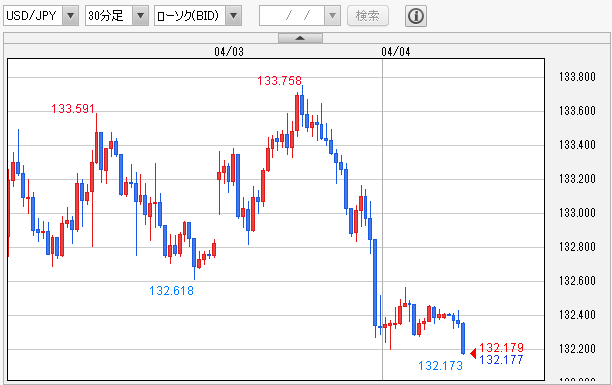
Task: Open the 30分足 timeframe dropdown
Action: click(x=117, y=16)
